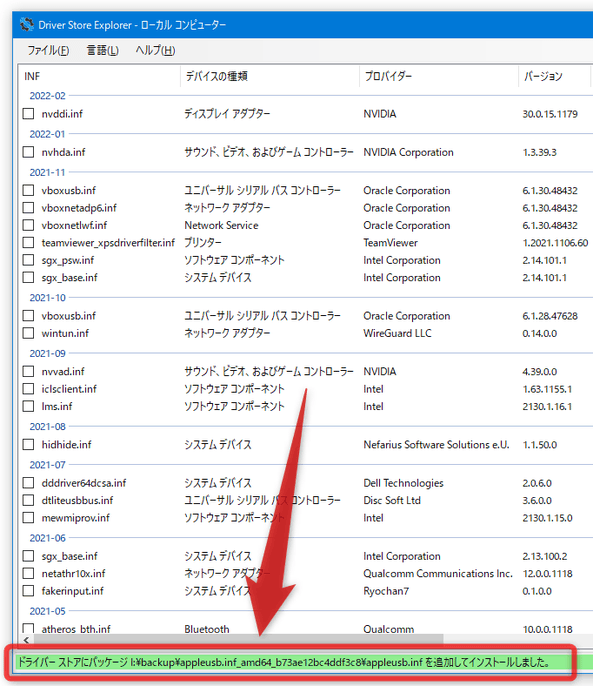This screenshot has width=593, height=686.
Task: Check the teamviewer_xpsdriverfilter.inf checkbox
Action: [x=28, y=242]
